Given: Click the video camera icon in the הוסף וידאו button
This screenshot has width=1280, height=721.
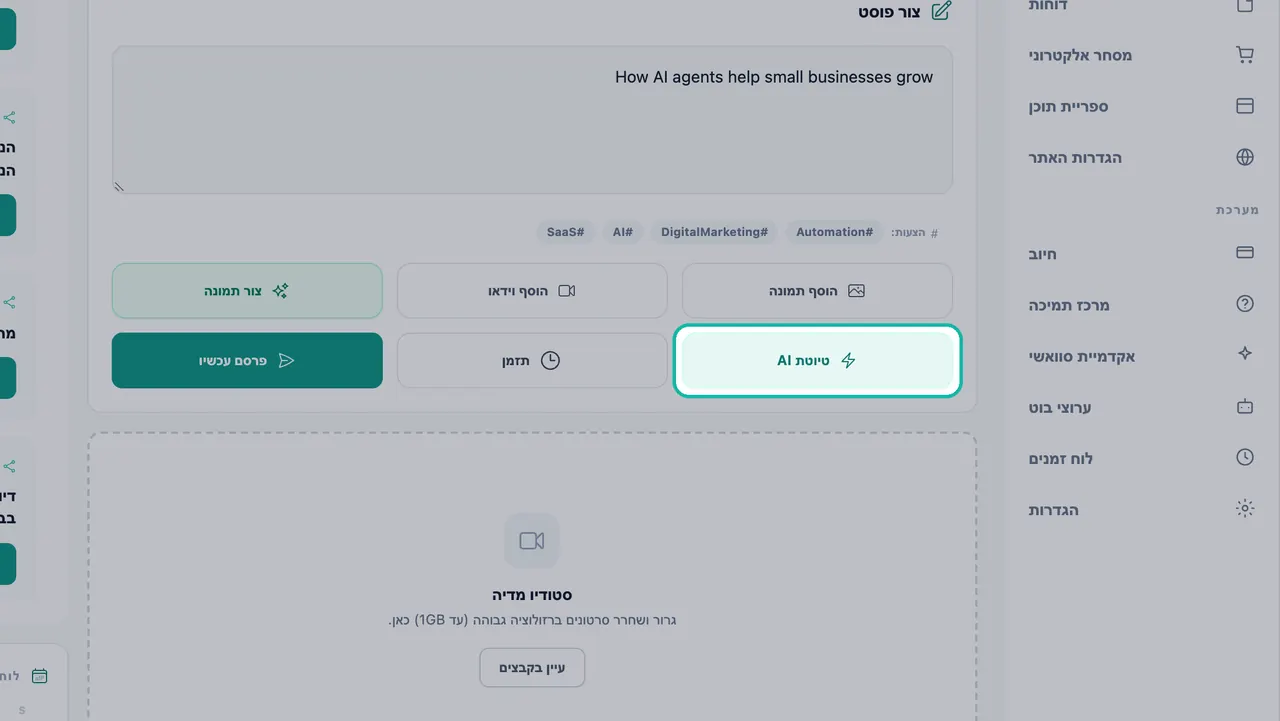Looking at the screenshot, I should (567, 291).
